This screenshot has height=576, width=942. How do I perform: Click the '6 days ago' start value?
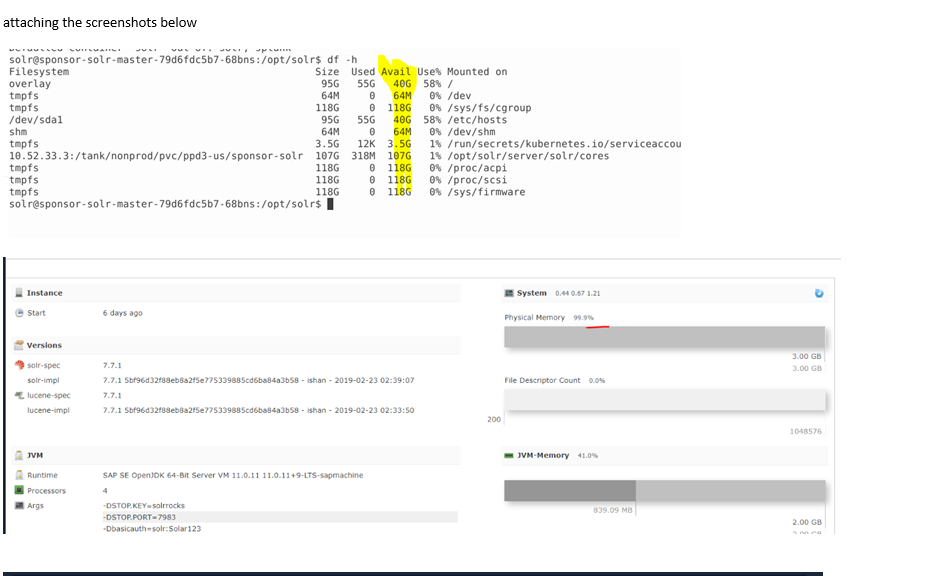click(123, 313)
